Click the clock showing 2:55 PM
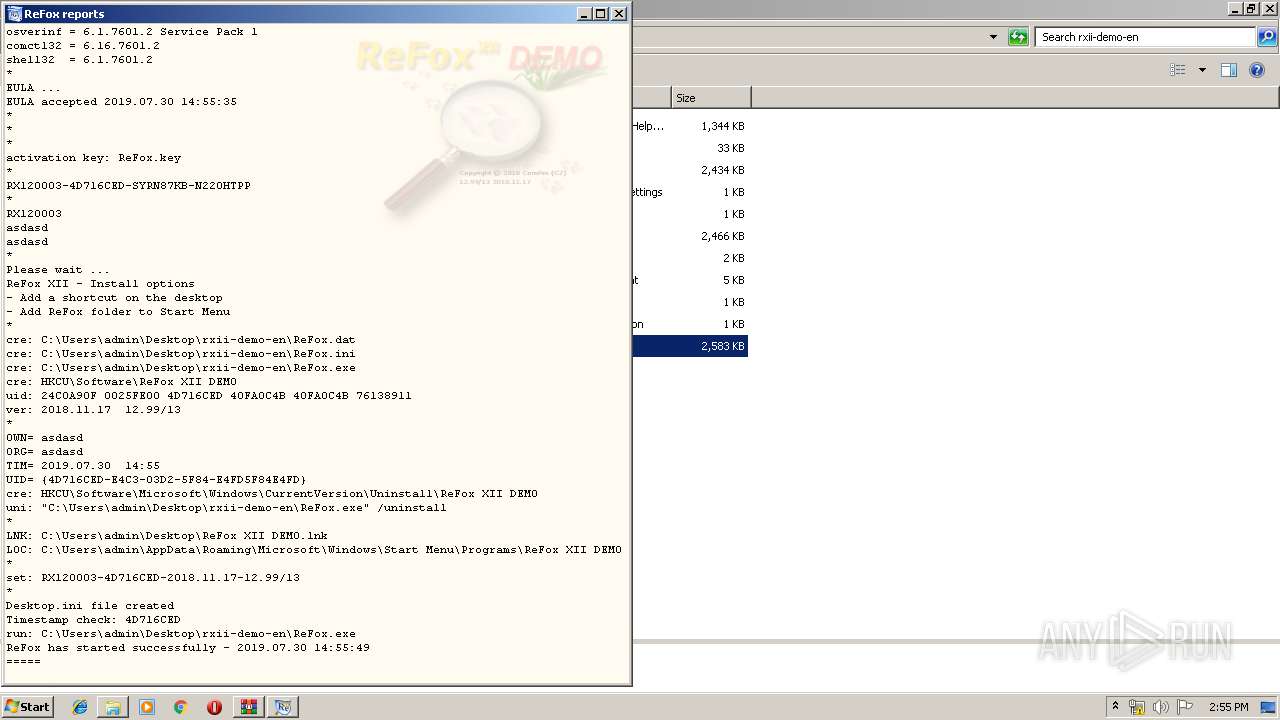The image size is (1280, 720). pyautogui.click(x=1228, y=707)
